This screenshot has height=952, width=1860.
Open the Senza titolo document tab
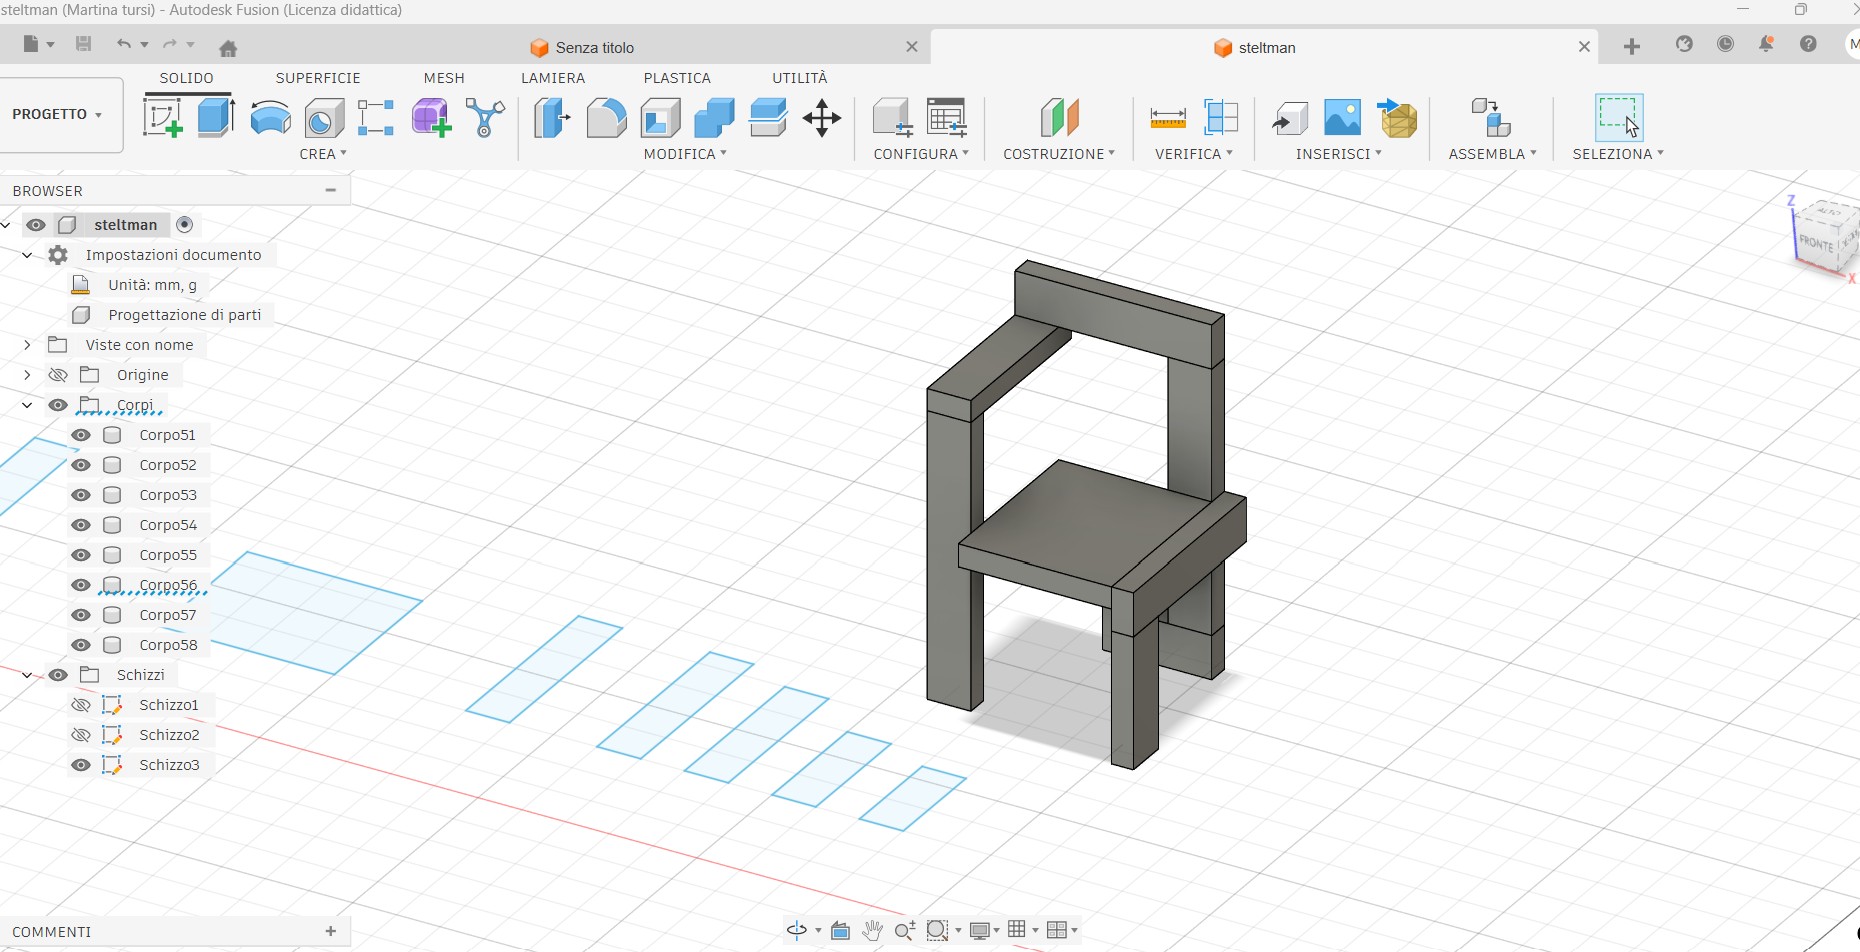[595, 48]
